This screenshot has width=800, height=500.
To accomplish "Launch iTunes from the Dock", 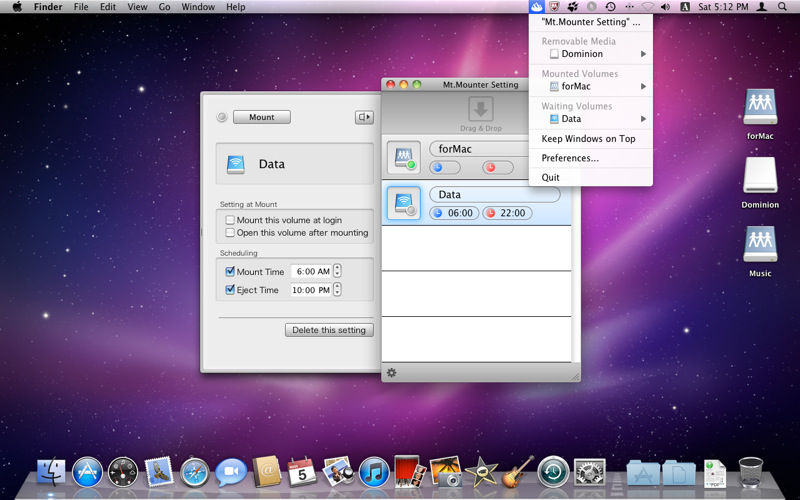I will 373,471.
